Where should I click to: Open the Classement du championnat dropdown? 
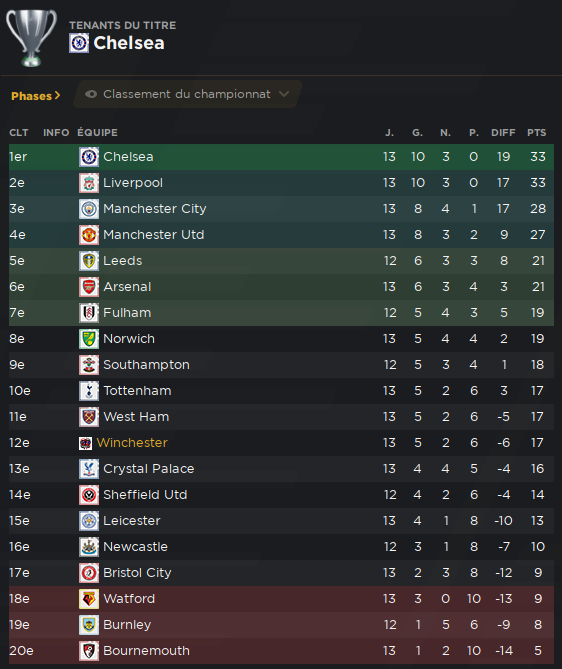coord(188,94)
